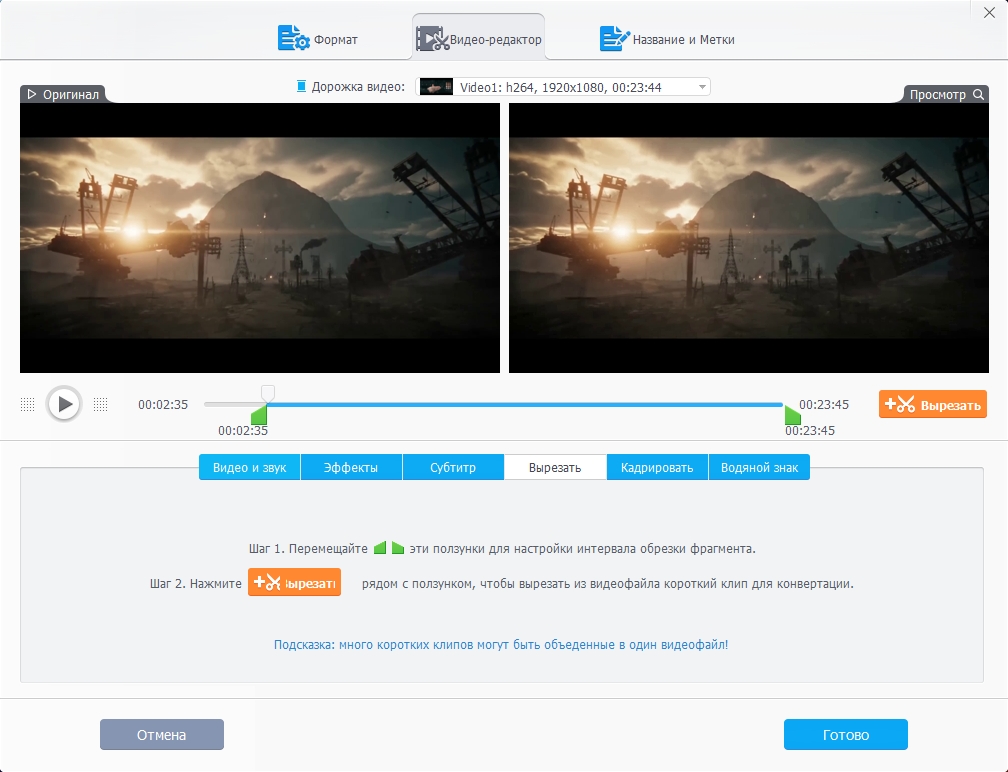Viewport: 1008px width, 772px height.
Task: Confirm with the Готово button
Action: (845, 735)
